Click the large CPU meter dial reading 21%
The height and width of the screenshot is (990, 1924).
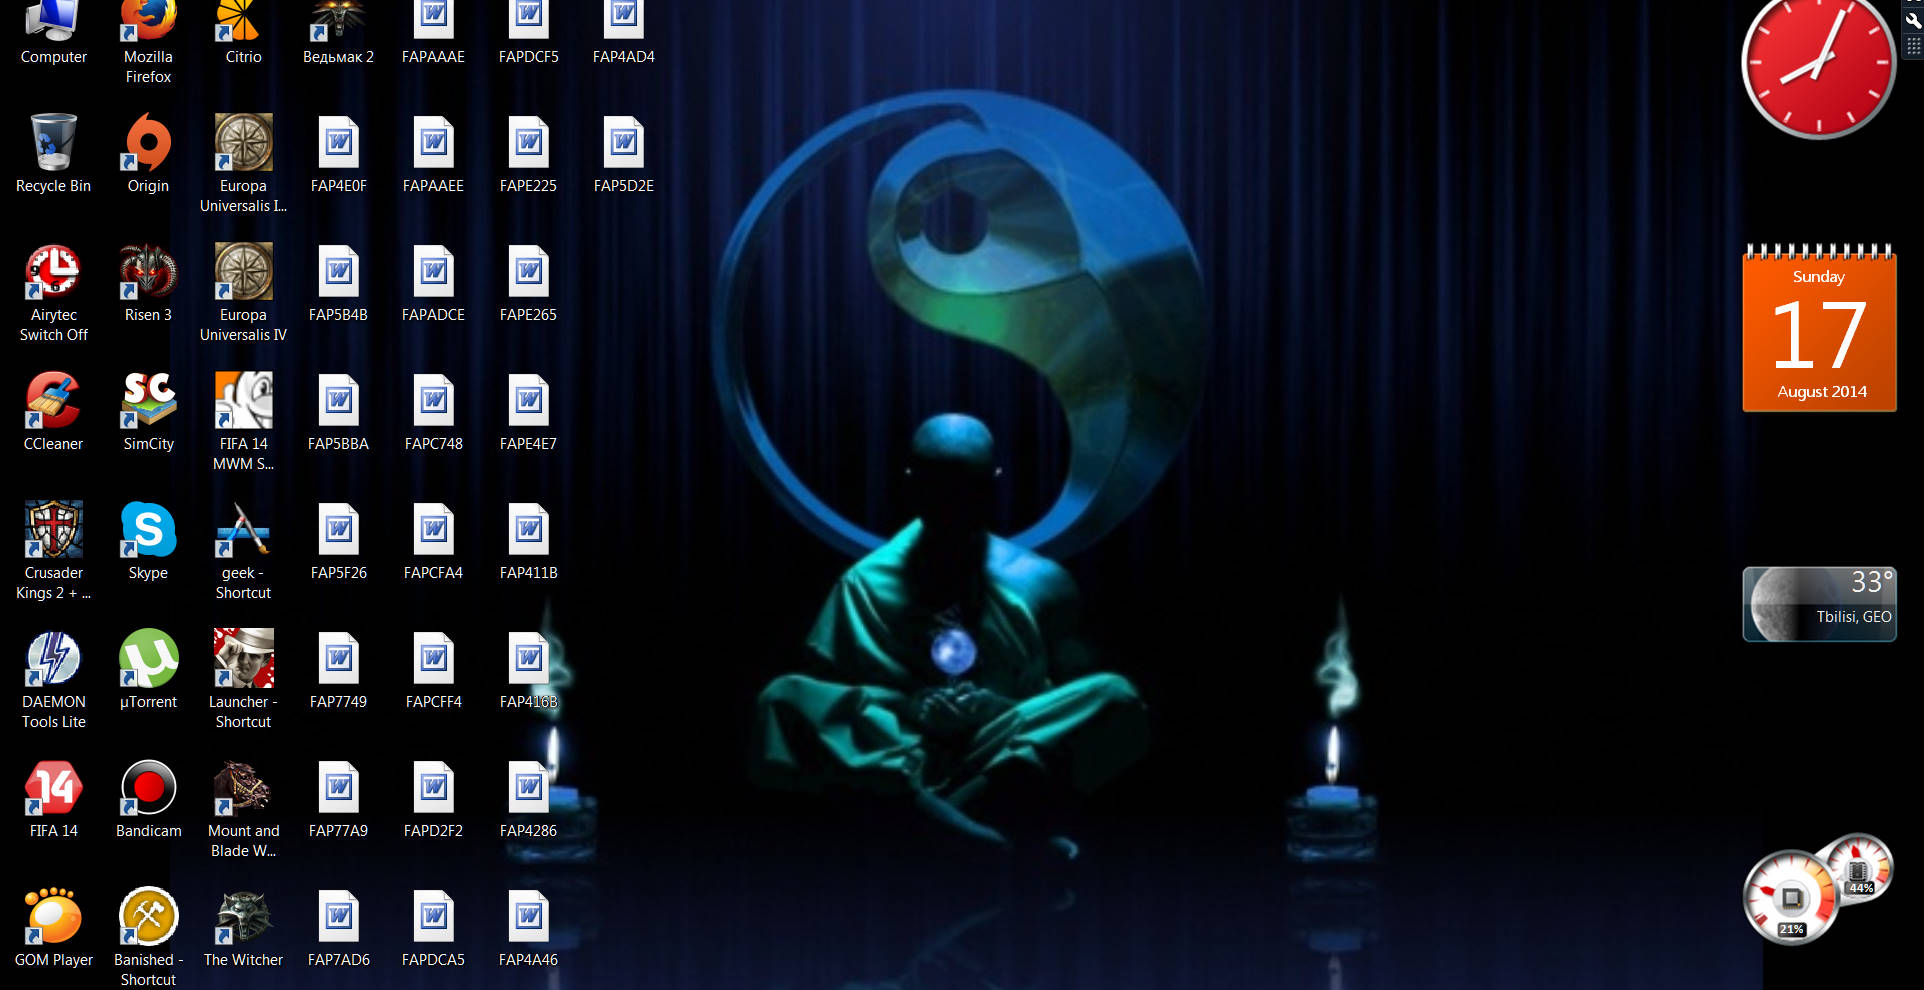(1790, 898)
